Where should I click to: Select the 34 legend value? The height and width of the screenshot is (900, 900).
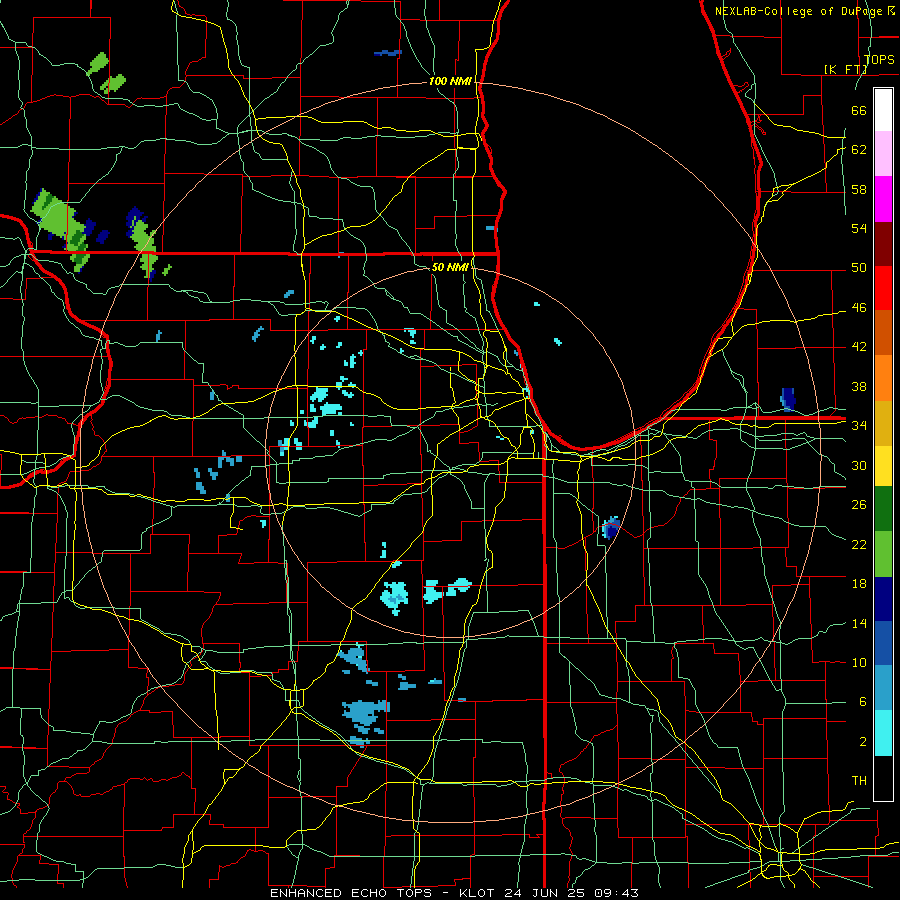pyautogui.click(x=859, y=426)
